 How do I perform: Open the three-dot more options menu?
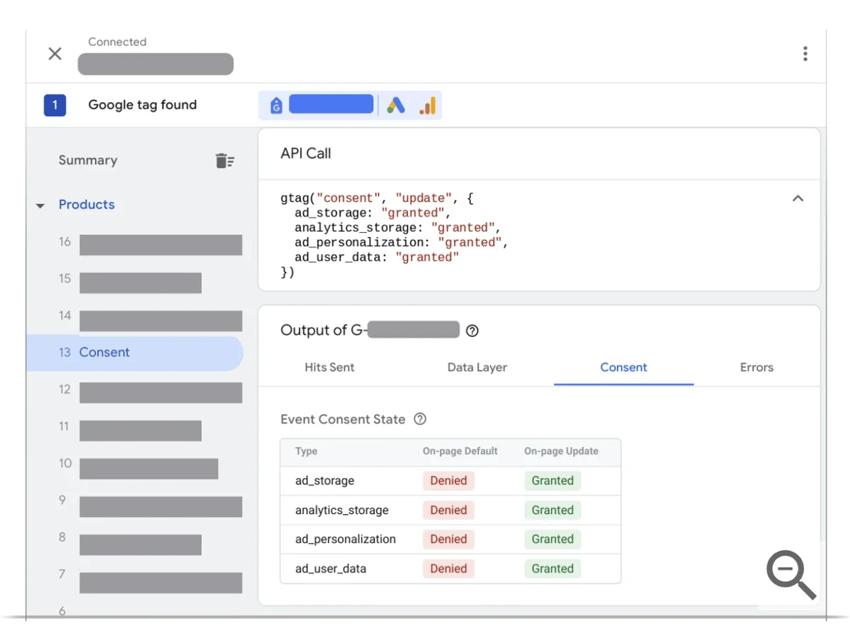point(805,54)
